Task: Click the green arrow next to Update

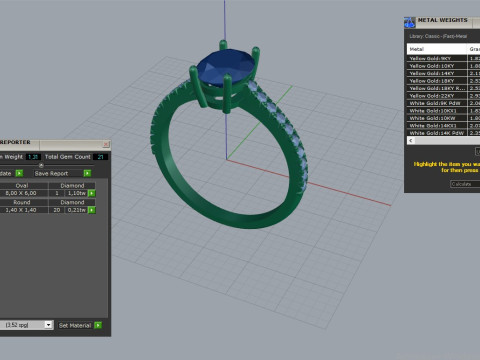Action: 19,173
